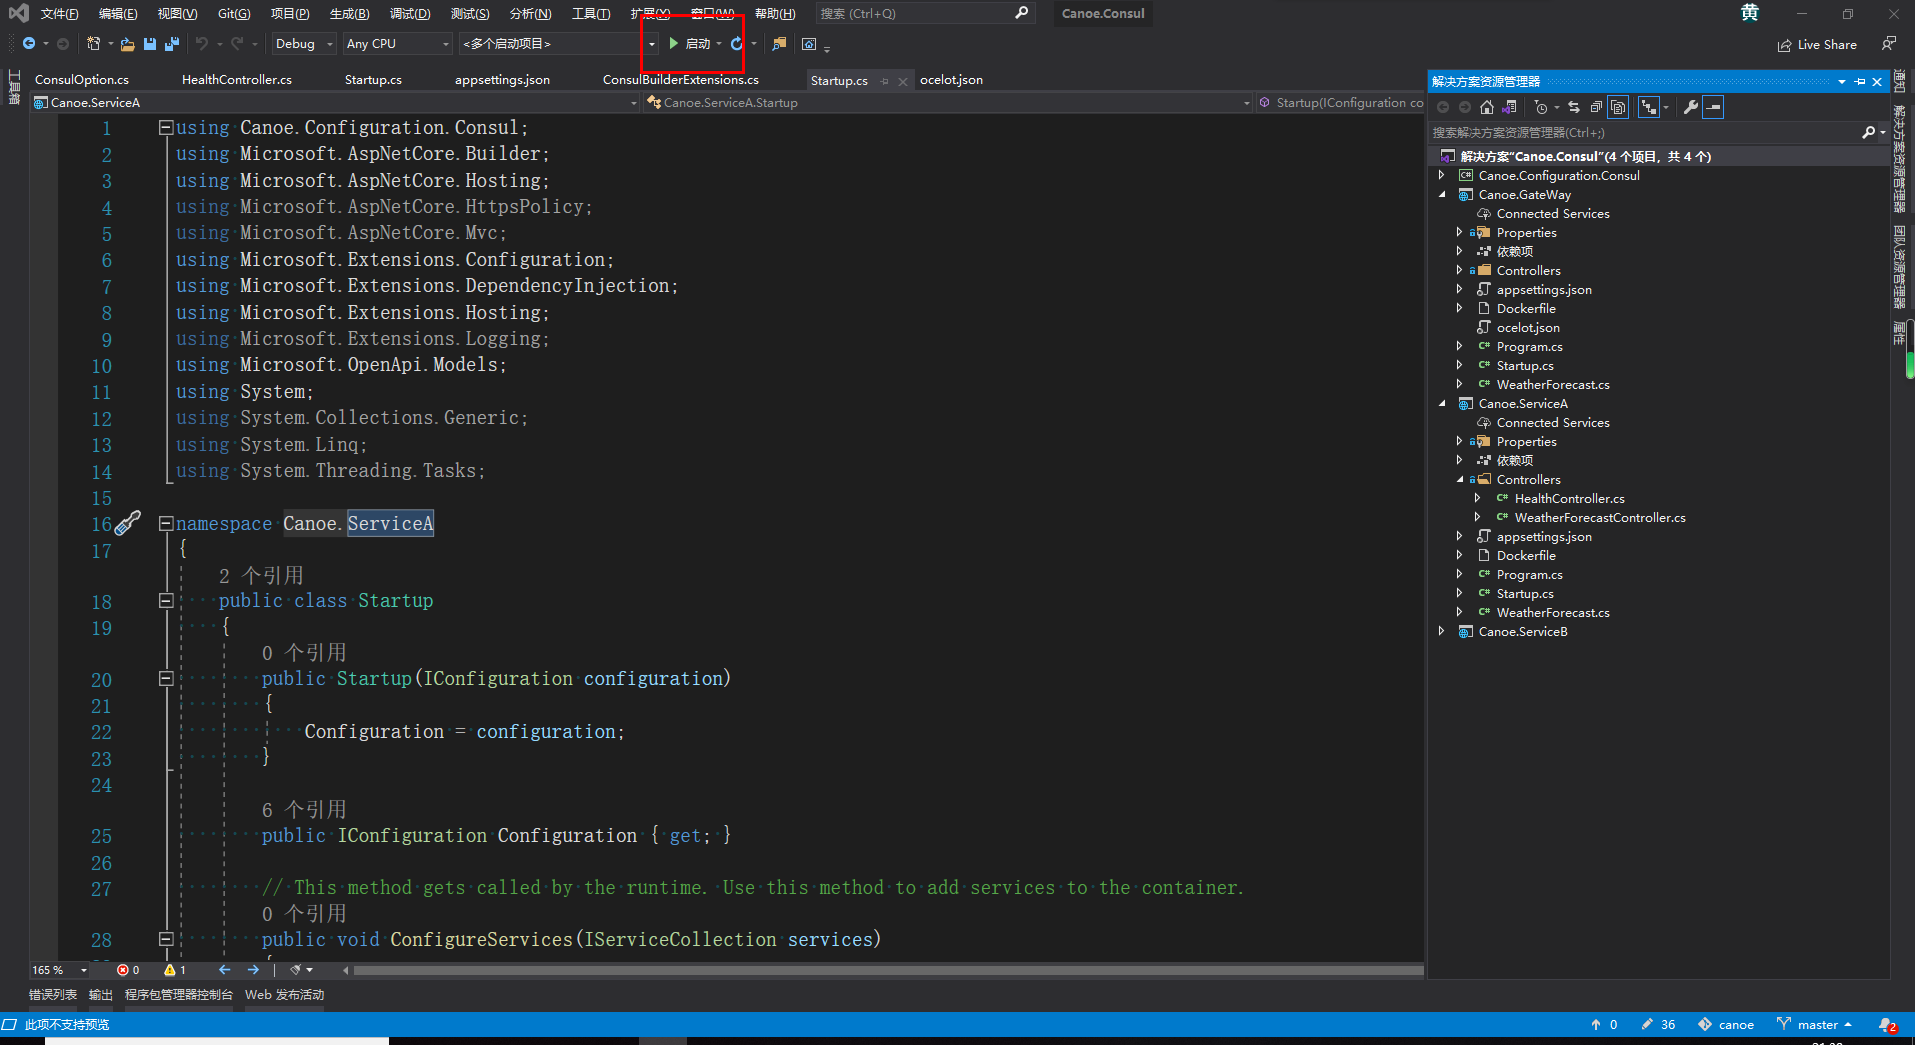Open the startup projects dropdown
Screen dimensions: 1915x1045
coord(558,44)
